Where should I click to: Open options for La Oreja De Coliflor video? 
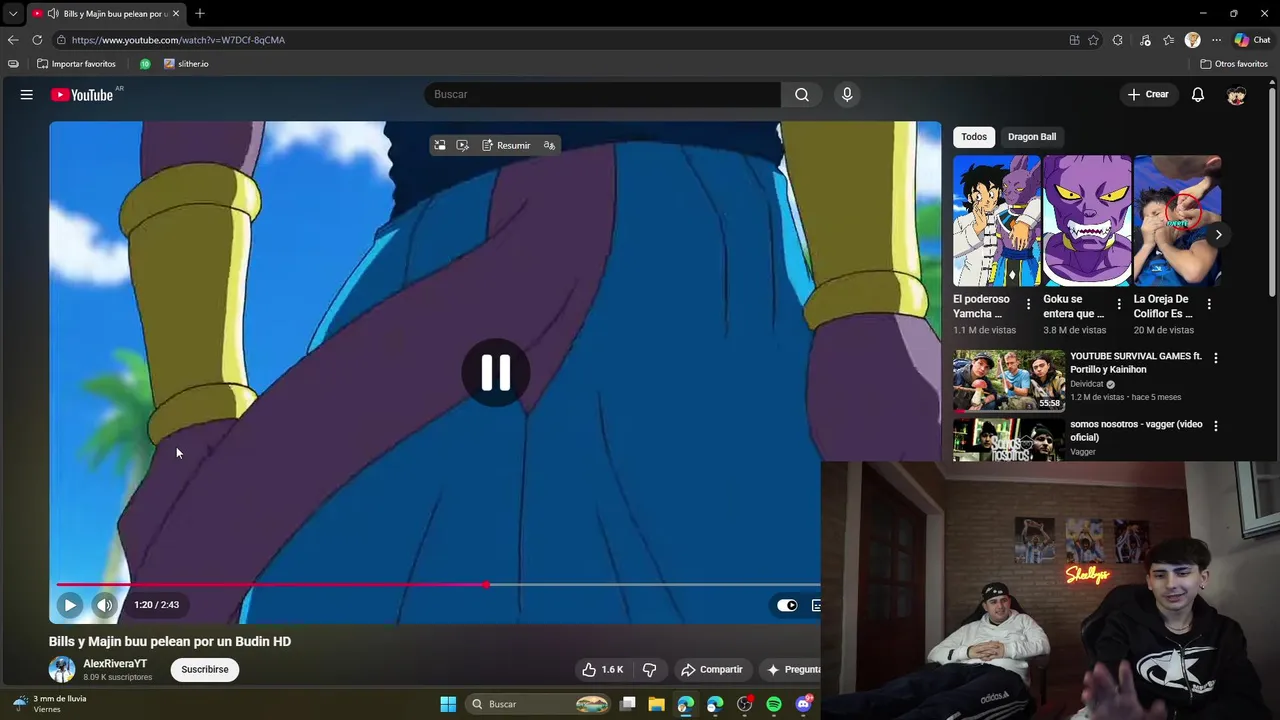click(x=1209, y=304)
